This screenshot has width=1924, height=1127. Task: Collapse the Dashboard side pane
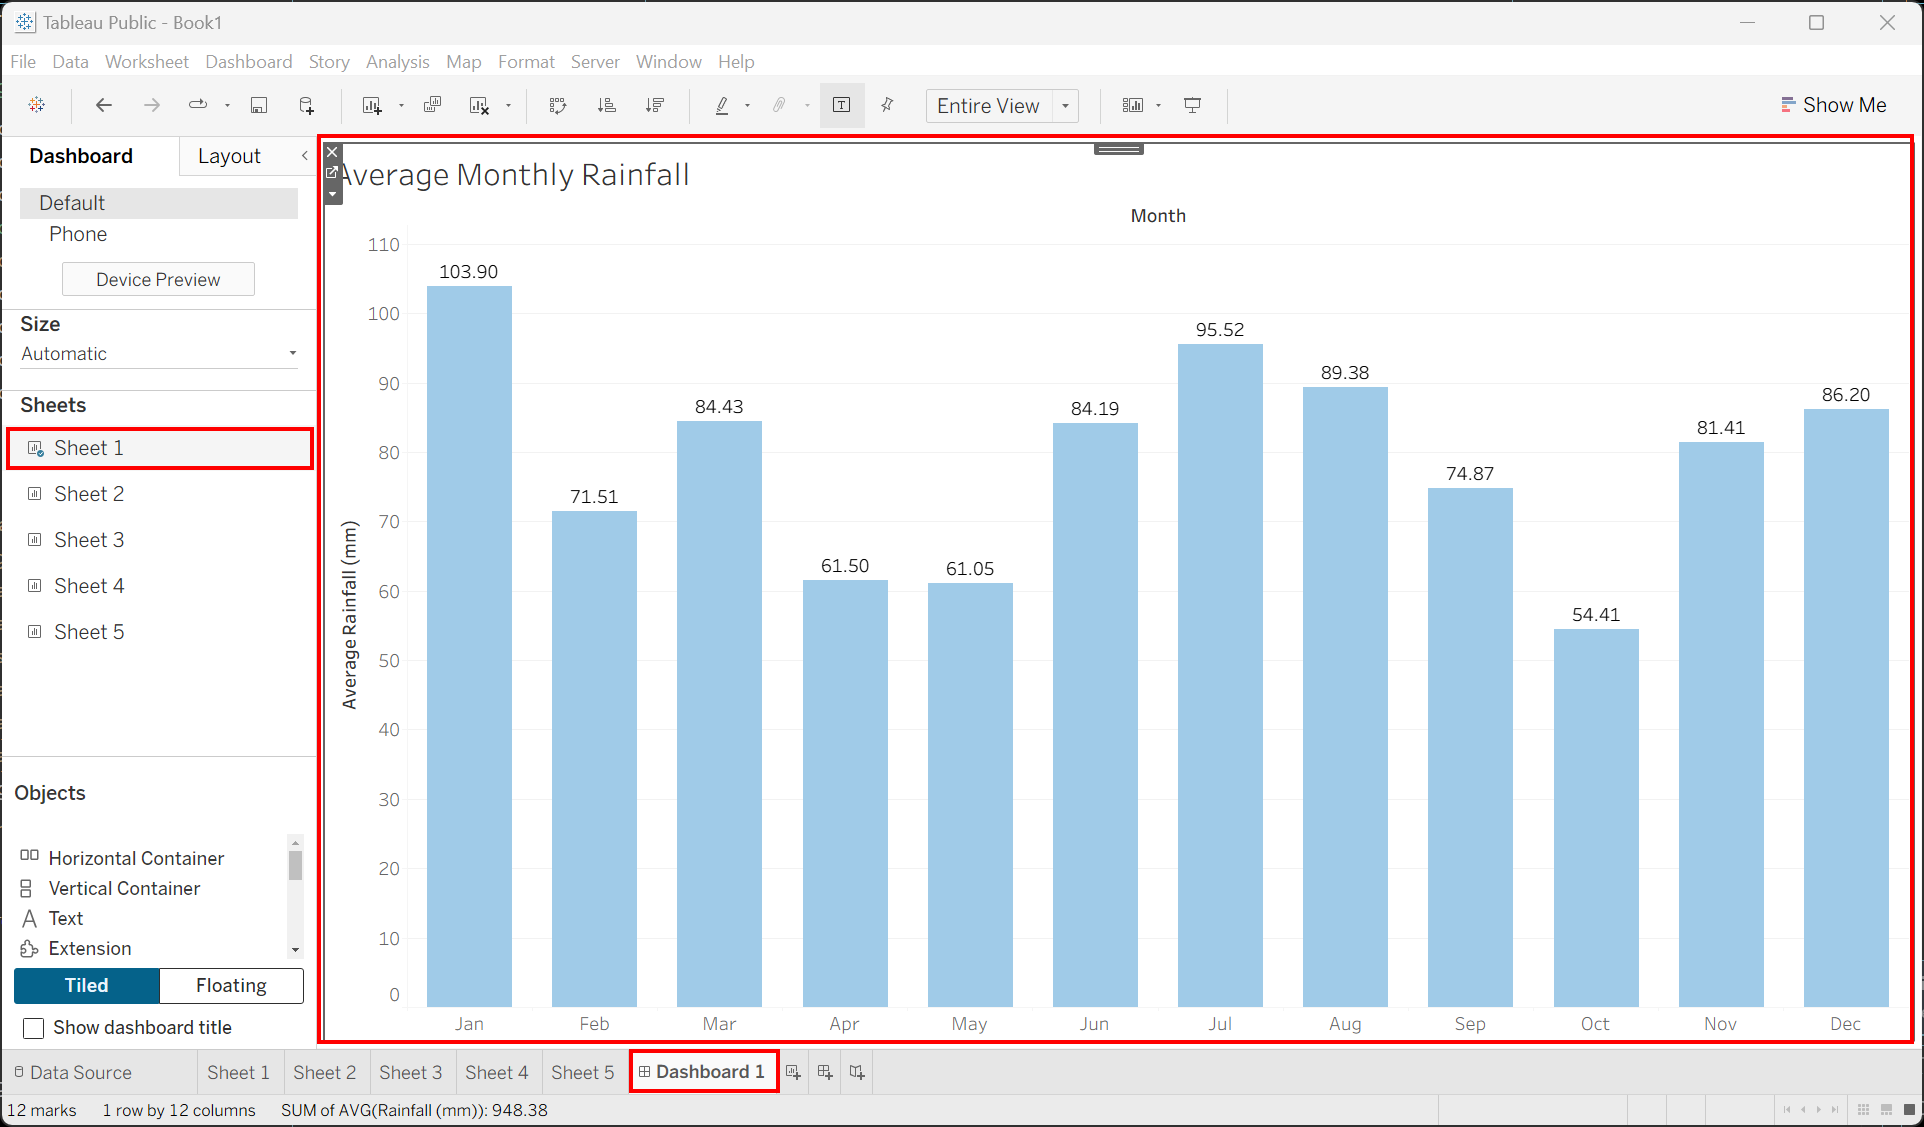click(x=305, y=155)
